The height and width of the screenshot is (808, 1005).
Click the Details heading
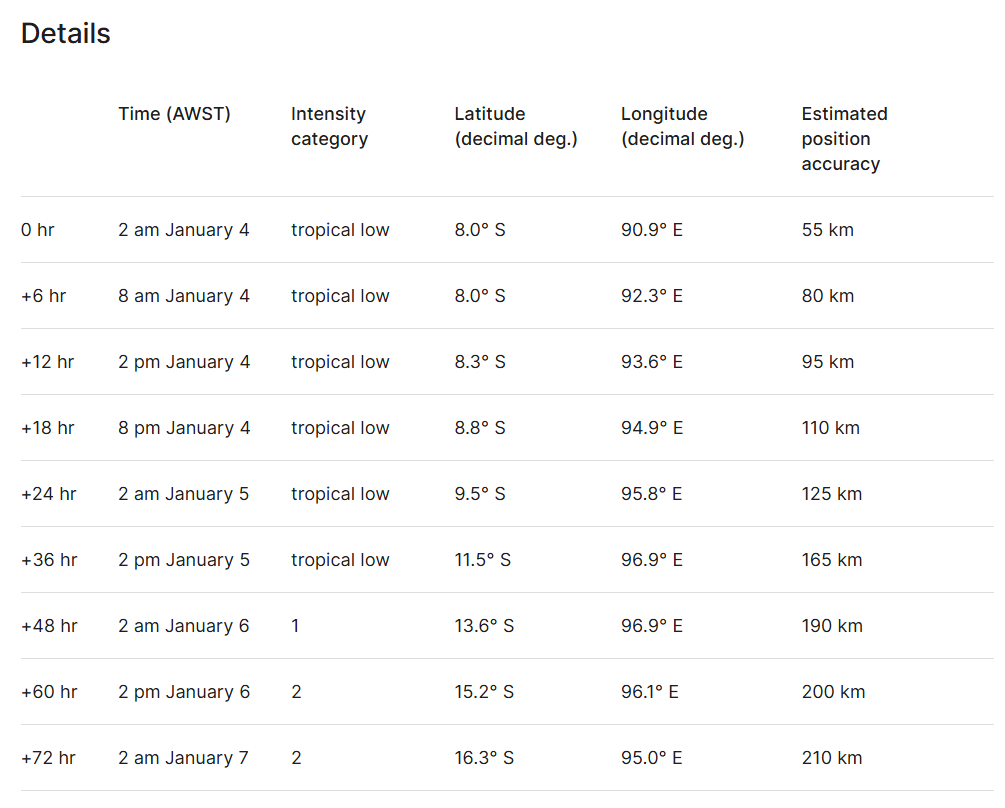[x=65, y=34]
